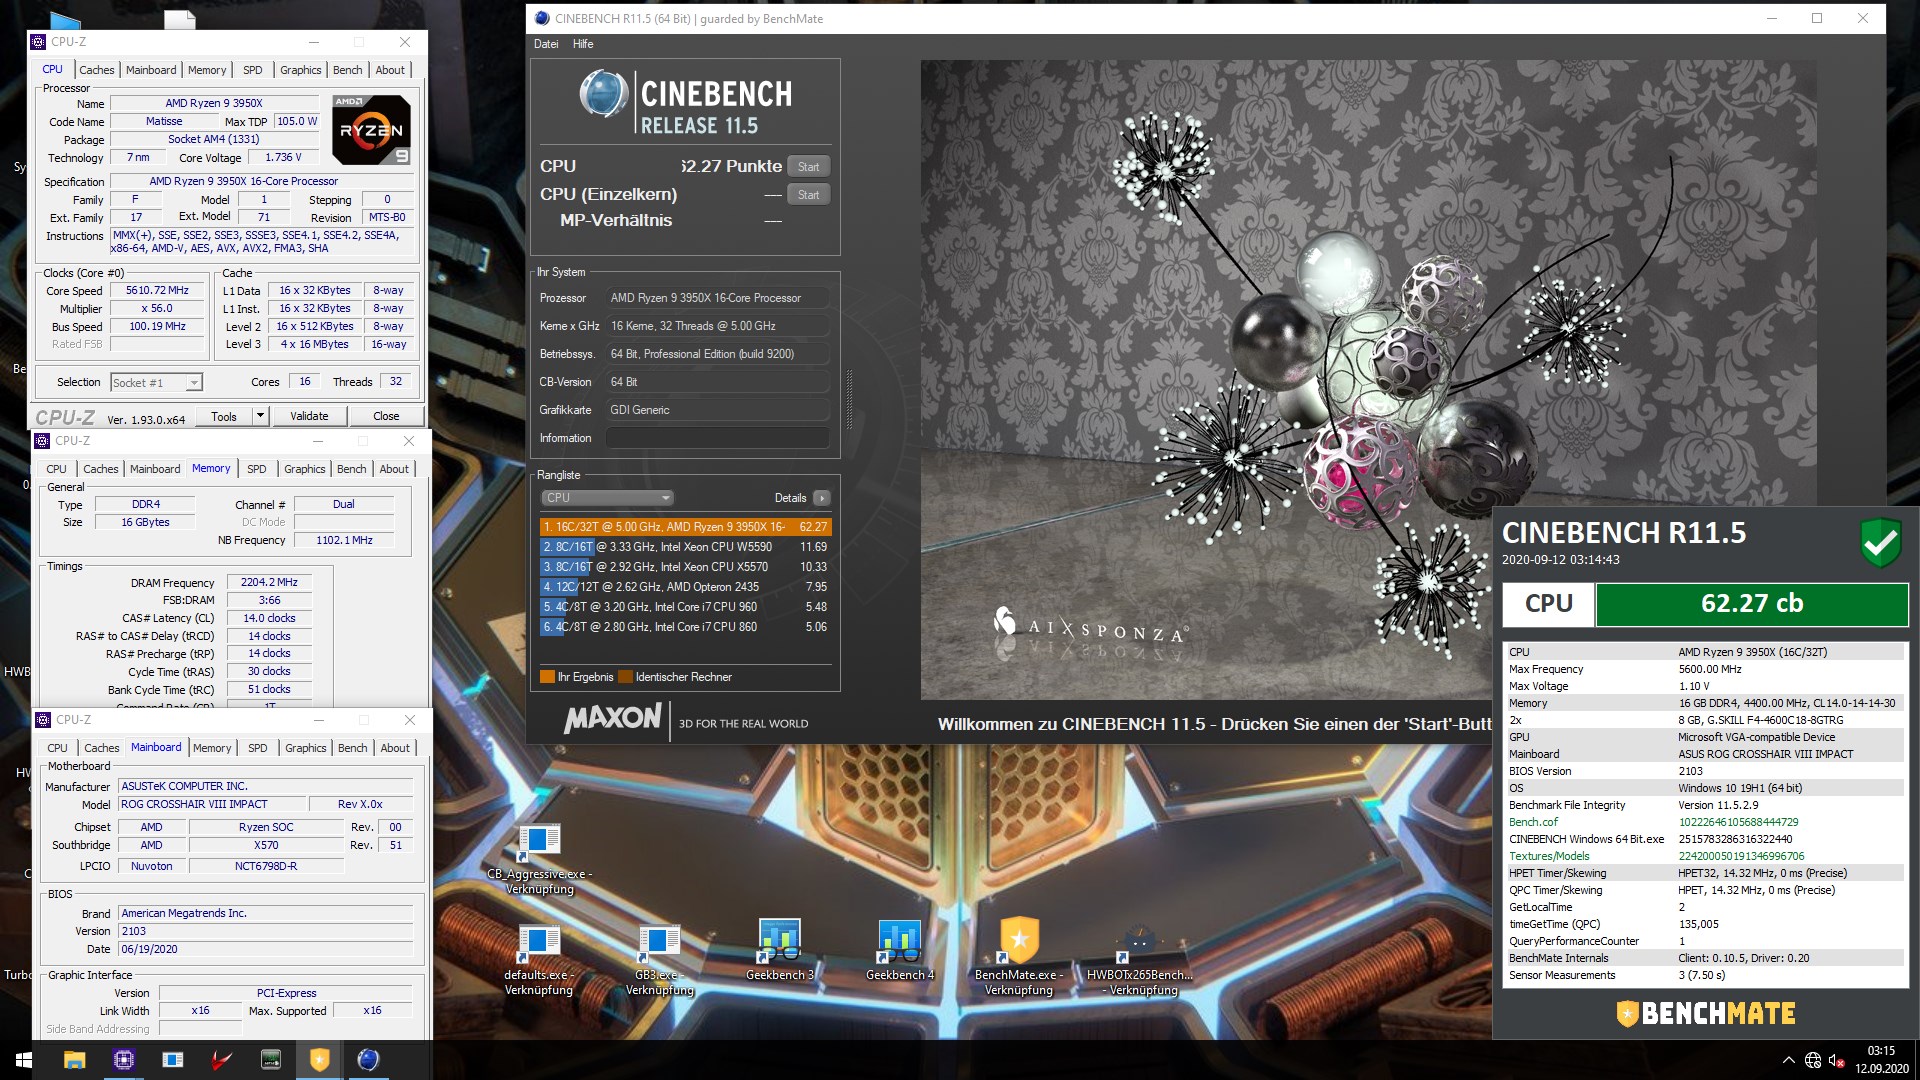Click the muted volume tray icon
1920x1080 pixels.
pyautogui.click(x=1837, y=1060)
